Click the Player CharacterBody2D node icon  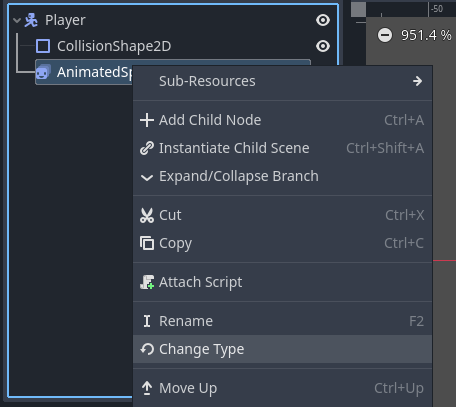coord(31,20)
